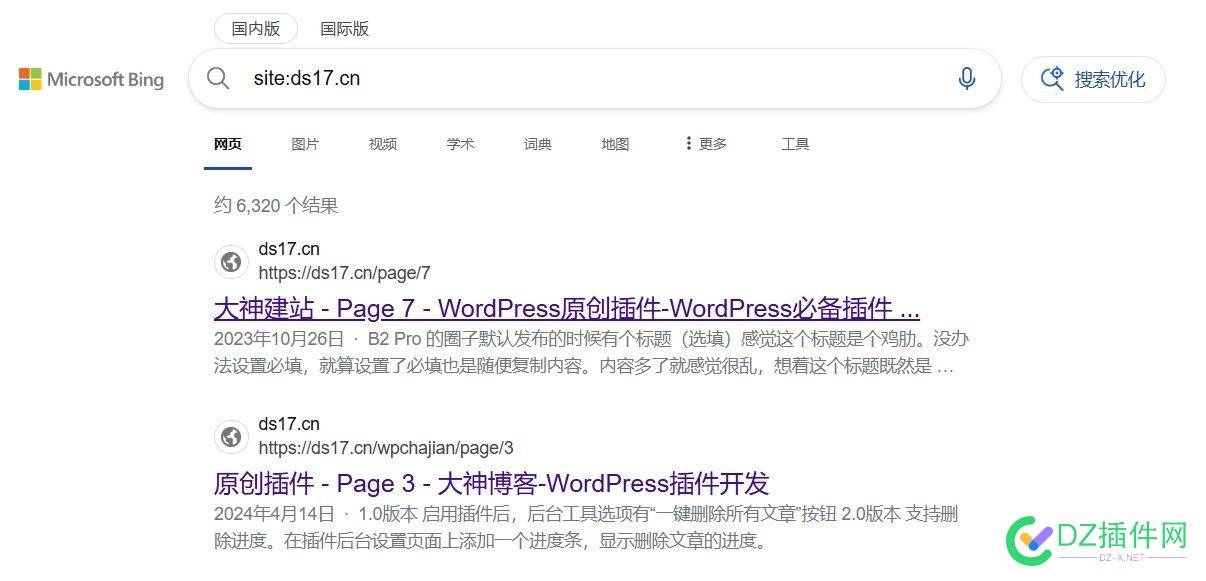This screenshot has height=581, width=1206.
Task: Click ds17.cn site name of second result
Action: pos(289,424)
